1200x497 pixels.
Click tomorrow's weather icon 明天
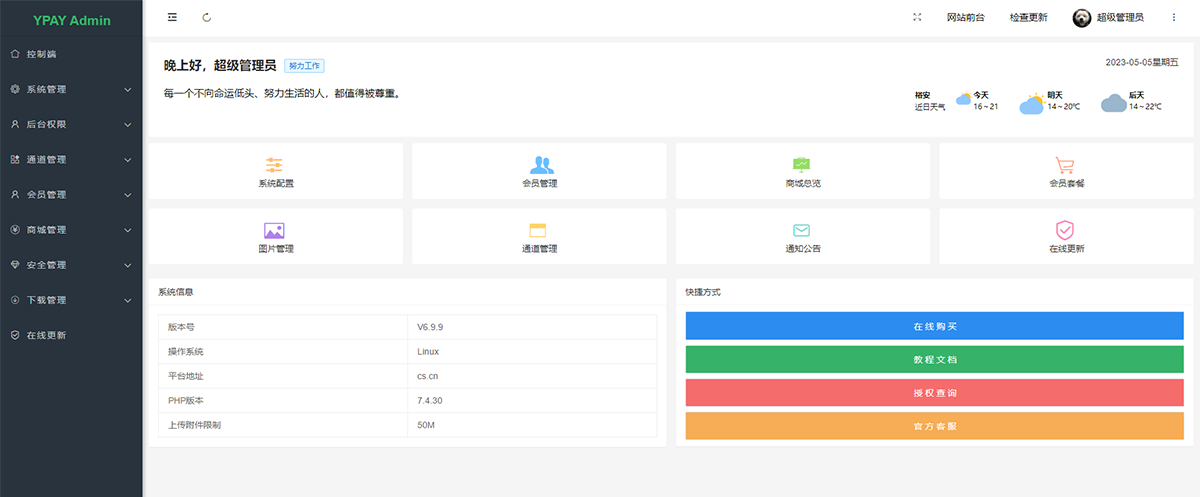click(x=1032, y=103)
